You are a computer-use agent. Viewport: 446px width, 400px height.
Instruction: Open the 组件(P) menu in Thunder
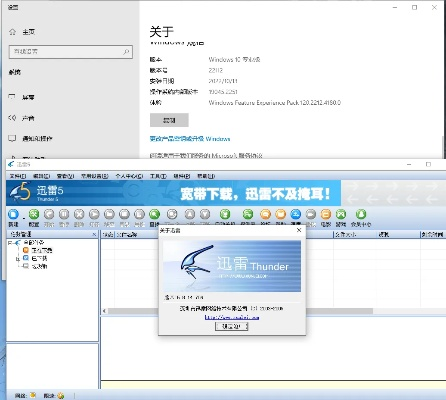182,176
